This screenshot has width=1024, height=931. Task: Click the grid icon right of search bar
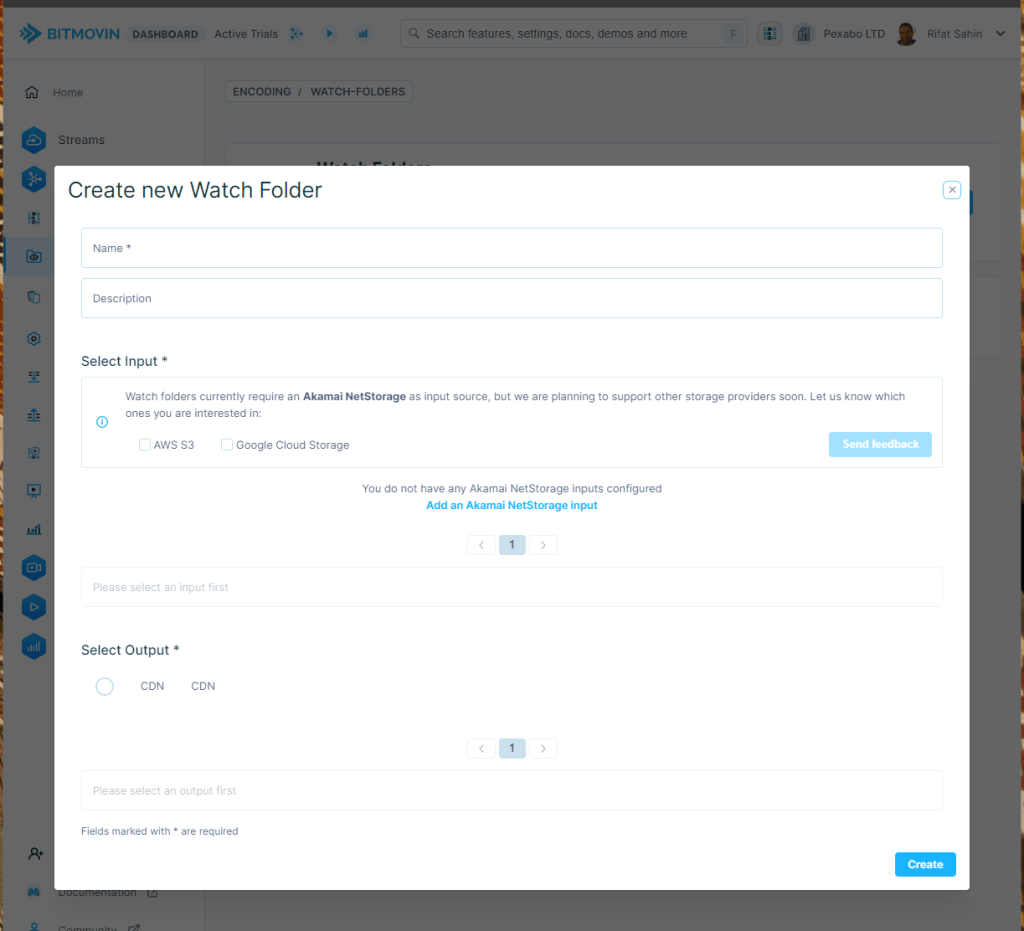point(770,33)
